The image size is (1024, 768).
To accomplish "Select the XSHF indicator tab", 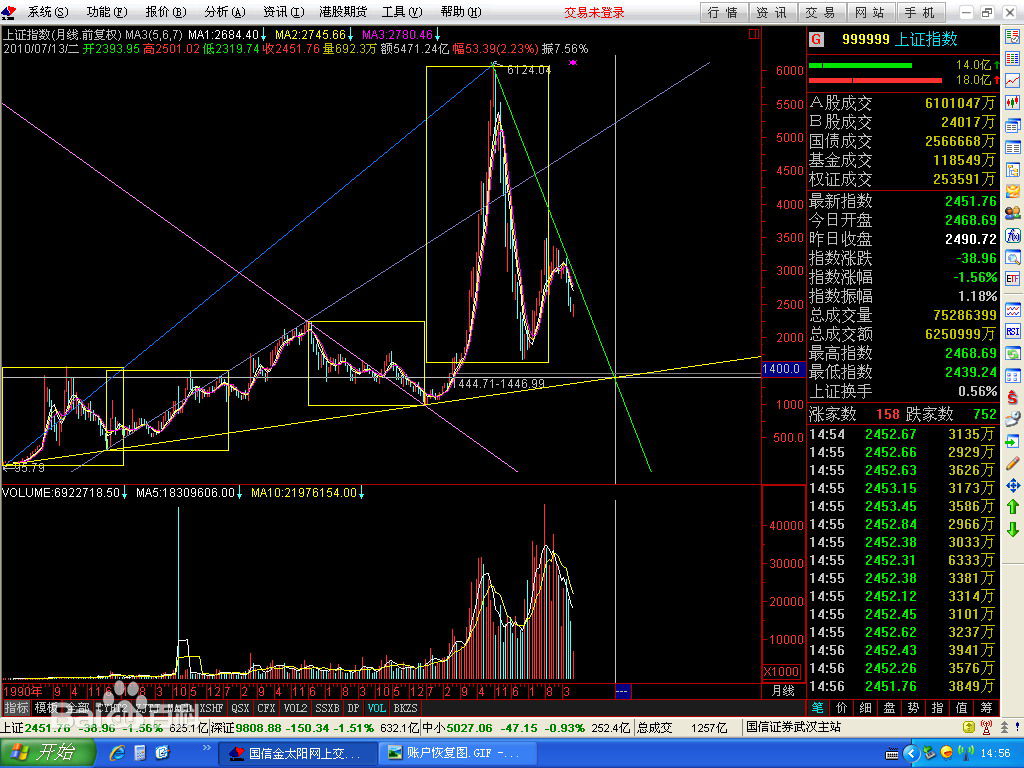I will tap(211, 708).
